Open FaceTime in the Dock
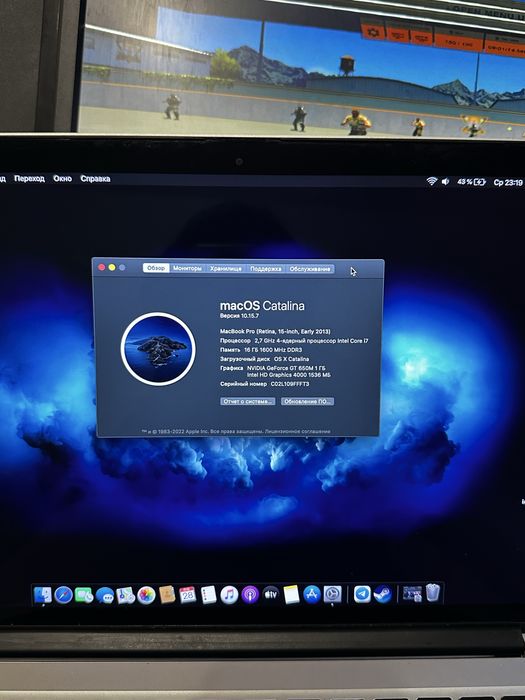Image resolution: width=525 pixels, height=700 pixels. (x=84, y=595)
